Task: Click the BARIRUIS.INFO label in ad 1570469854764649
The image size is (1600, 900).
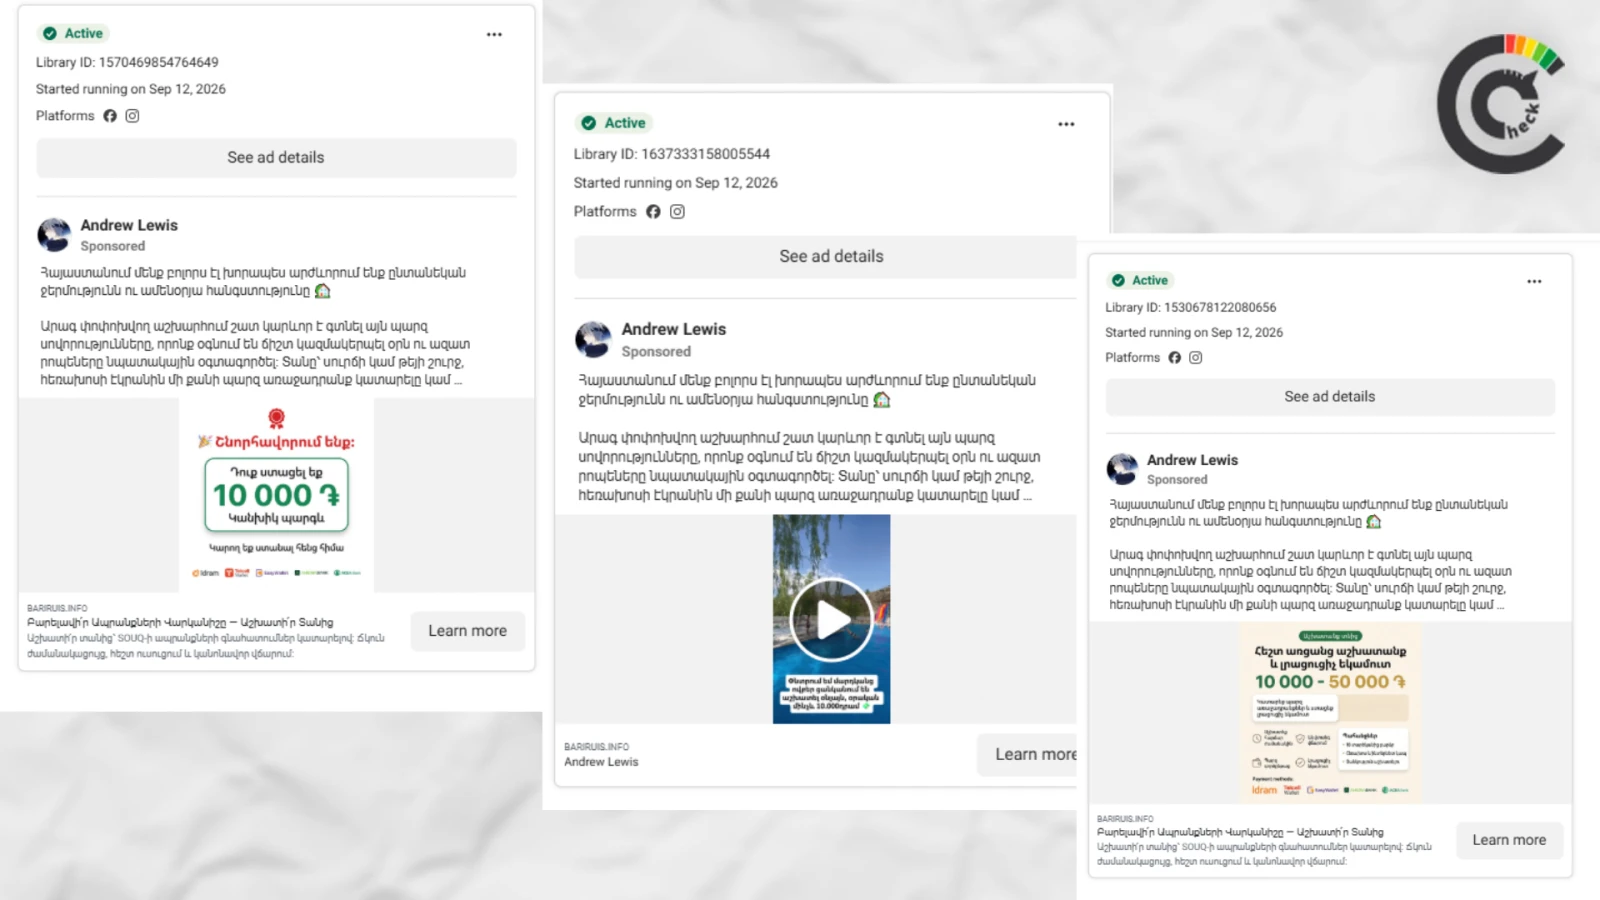Action: [57, 608]
